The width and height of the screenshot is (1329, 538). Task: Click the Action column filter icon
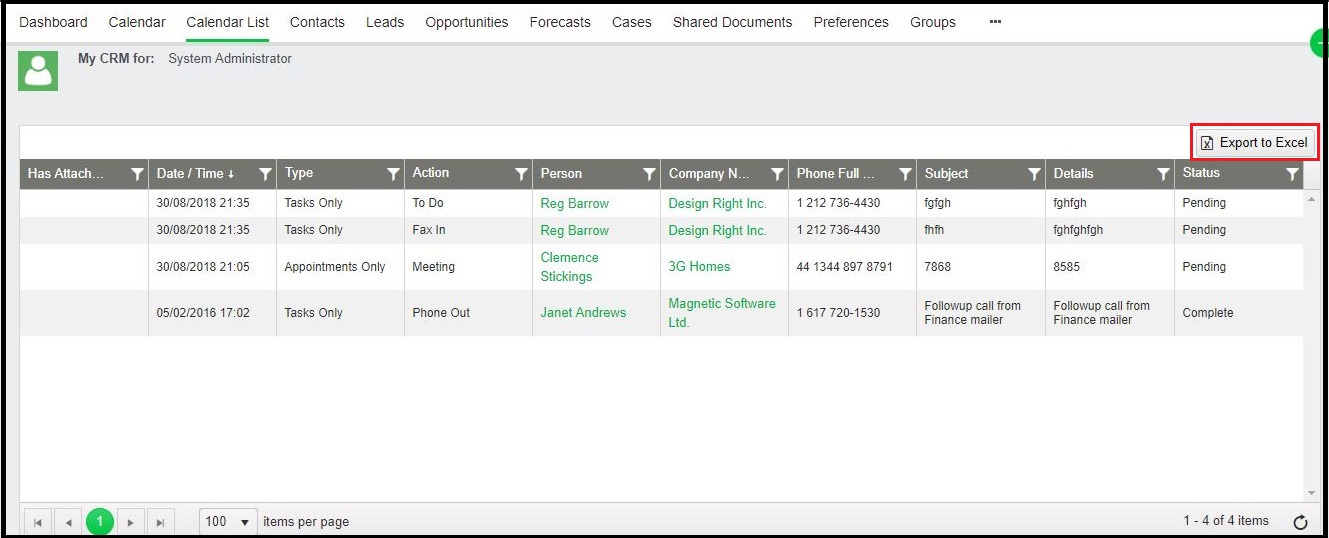[521, 174]
